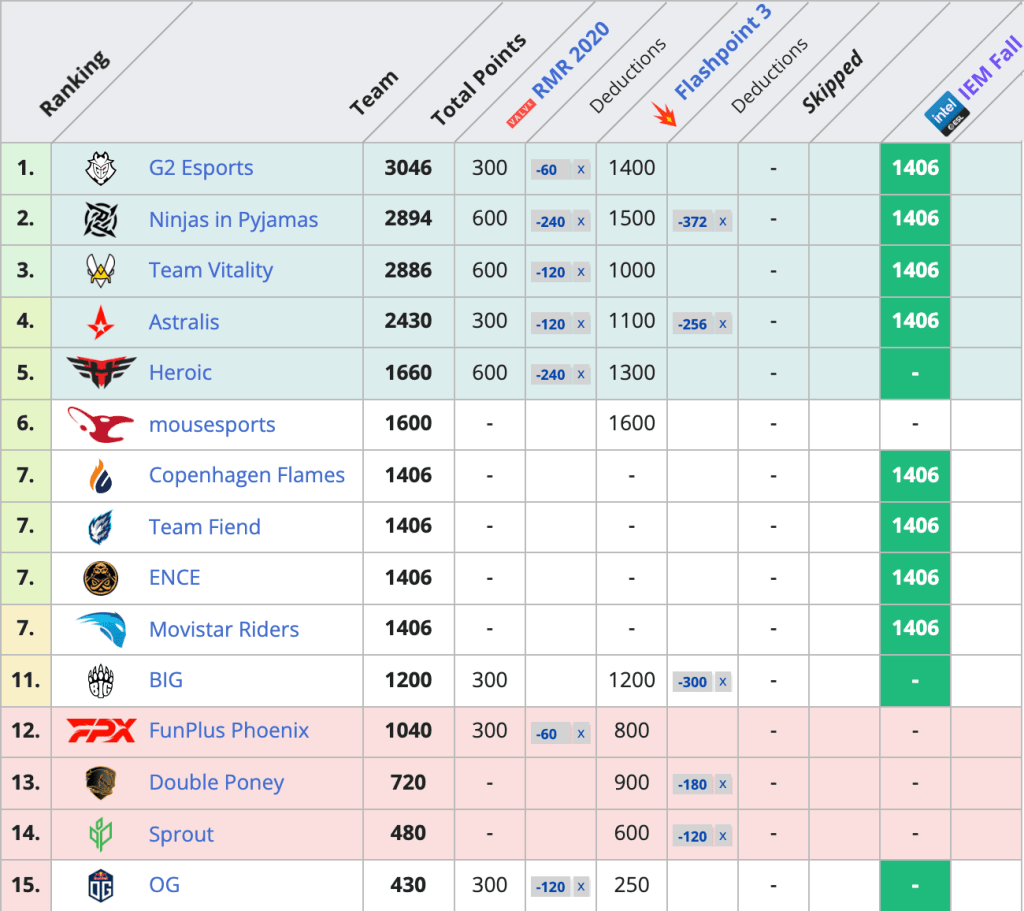Click the Team Vitality bee logo
Image resolution: width=1024 pixels, height=911 pixels.
click(101, 270)
